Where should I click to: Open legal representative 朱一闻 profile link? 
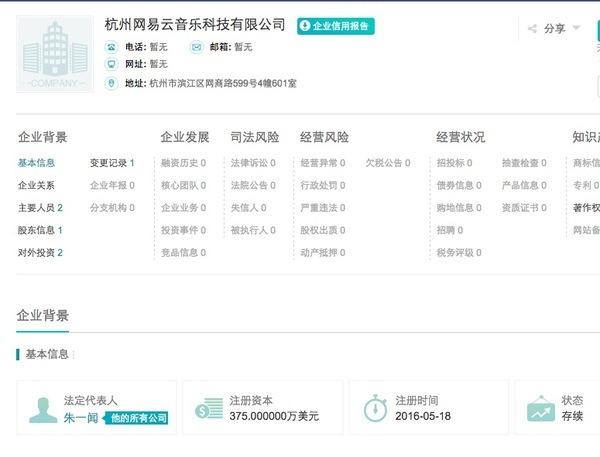click(x=81, y=418)
